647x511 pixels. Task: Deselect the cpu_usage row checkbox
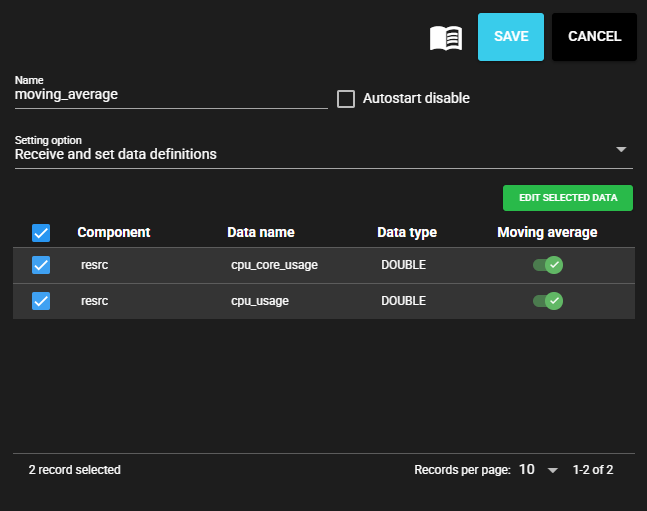pyautogui.click(x=41, y=301)
